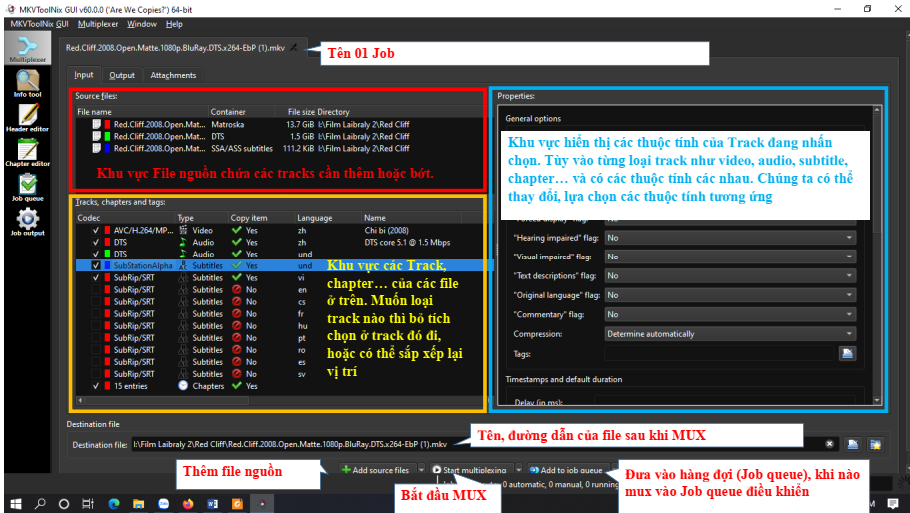Sort source files by the Container column header
910x513 pixels.
coord(241,111)
